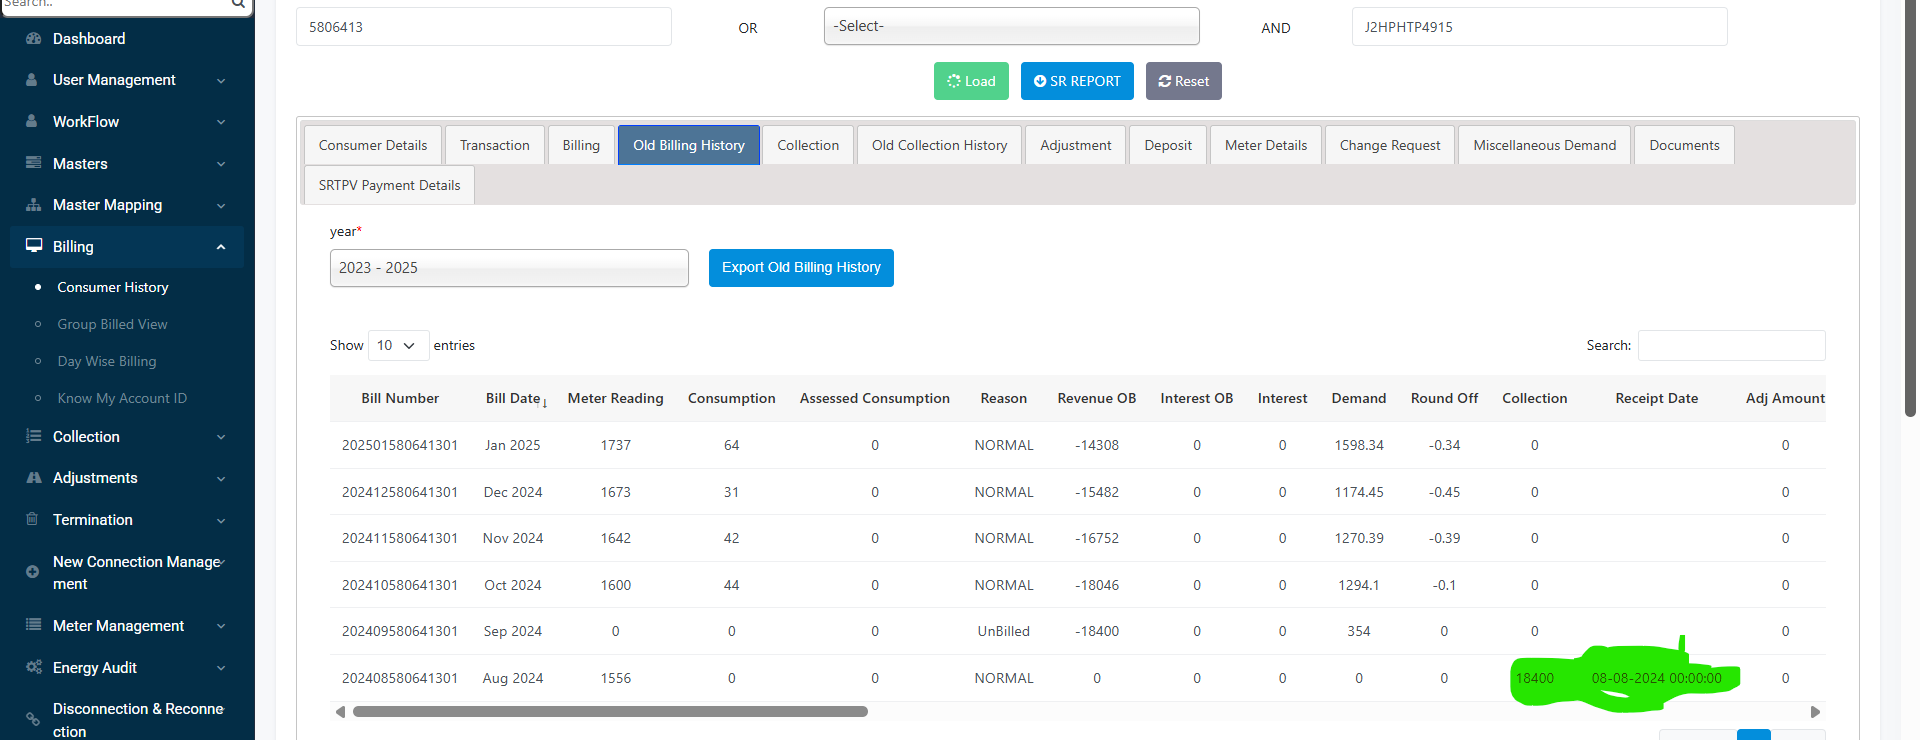This screenshot has height=740, width=1920.
Task: Click the Termination trash icon
Action: click(x=33, y=520)
